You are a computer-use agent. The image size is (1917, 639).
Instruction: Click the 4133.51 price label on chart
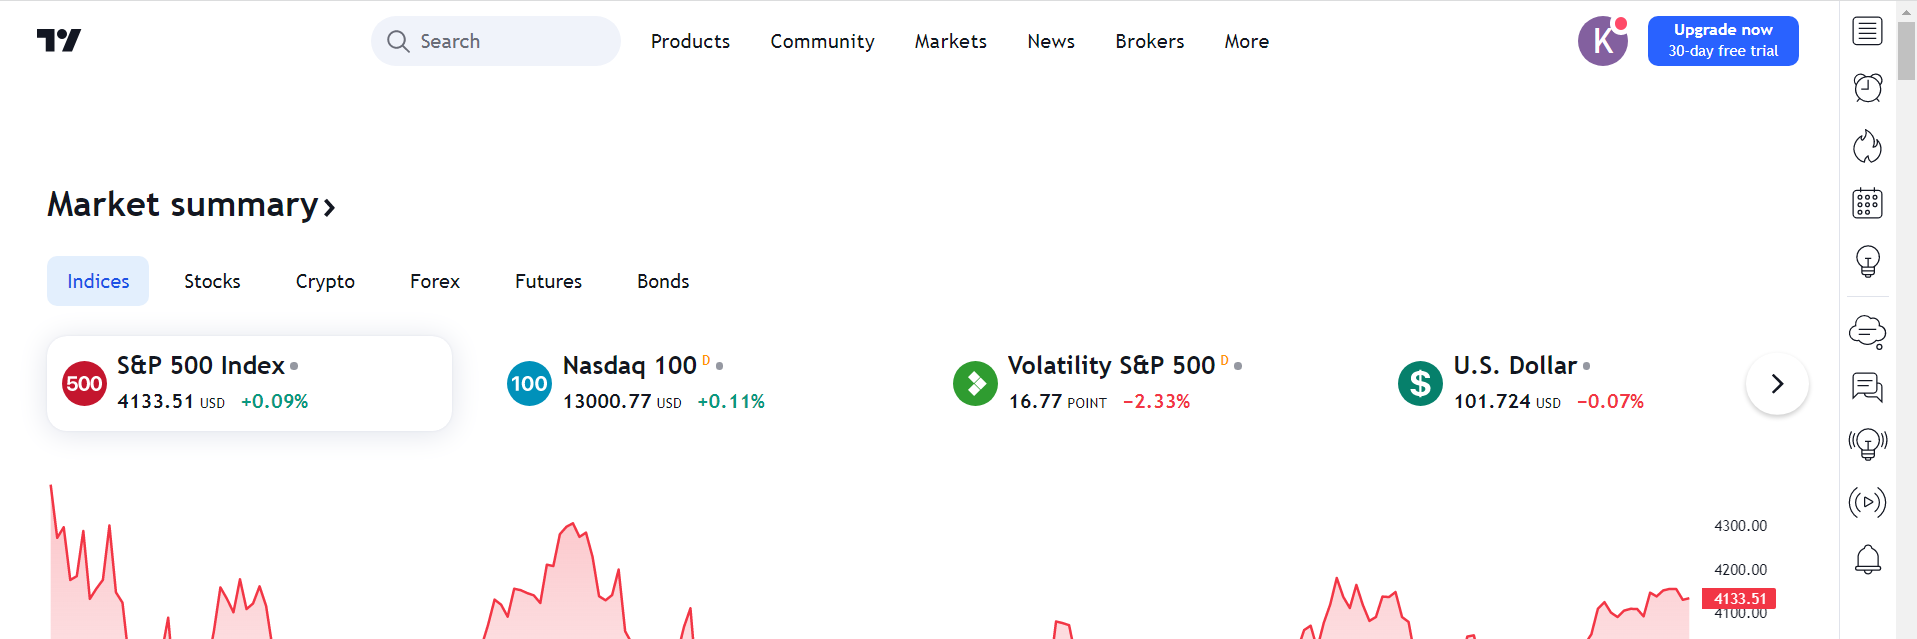(x=1739, y=599)
